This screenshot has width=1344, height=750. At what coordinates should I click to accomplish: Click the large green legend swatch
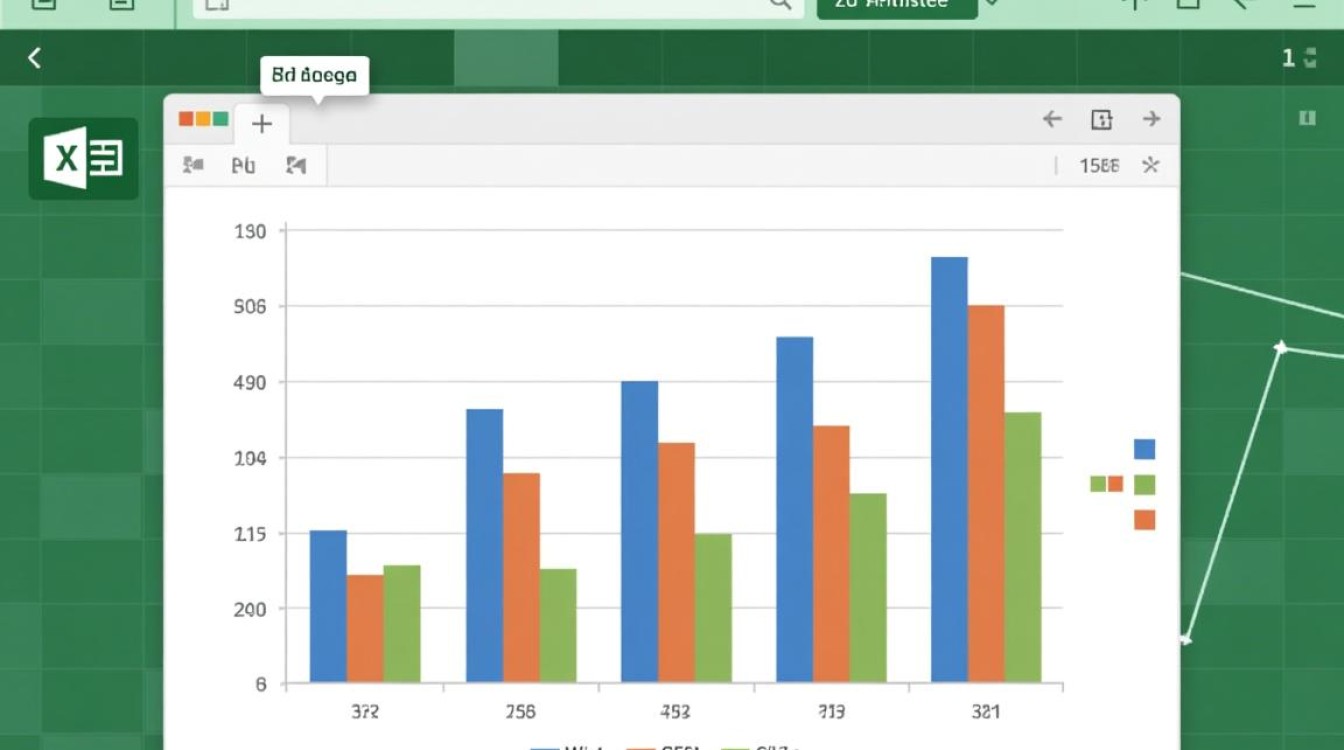pos(1145,484)
